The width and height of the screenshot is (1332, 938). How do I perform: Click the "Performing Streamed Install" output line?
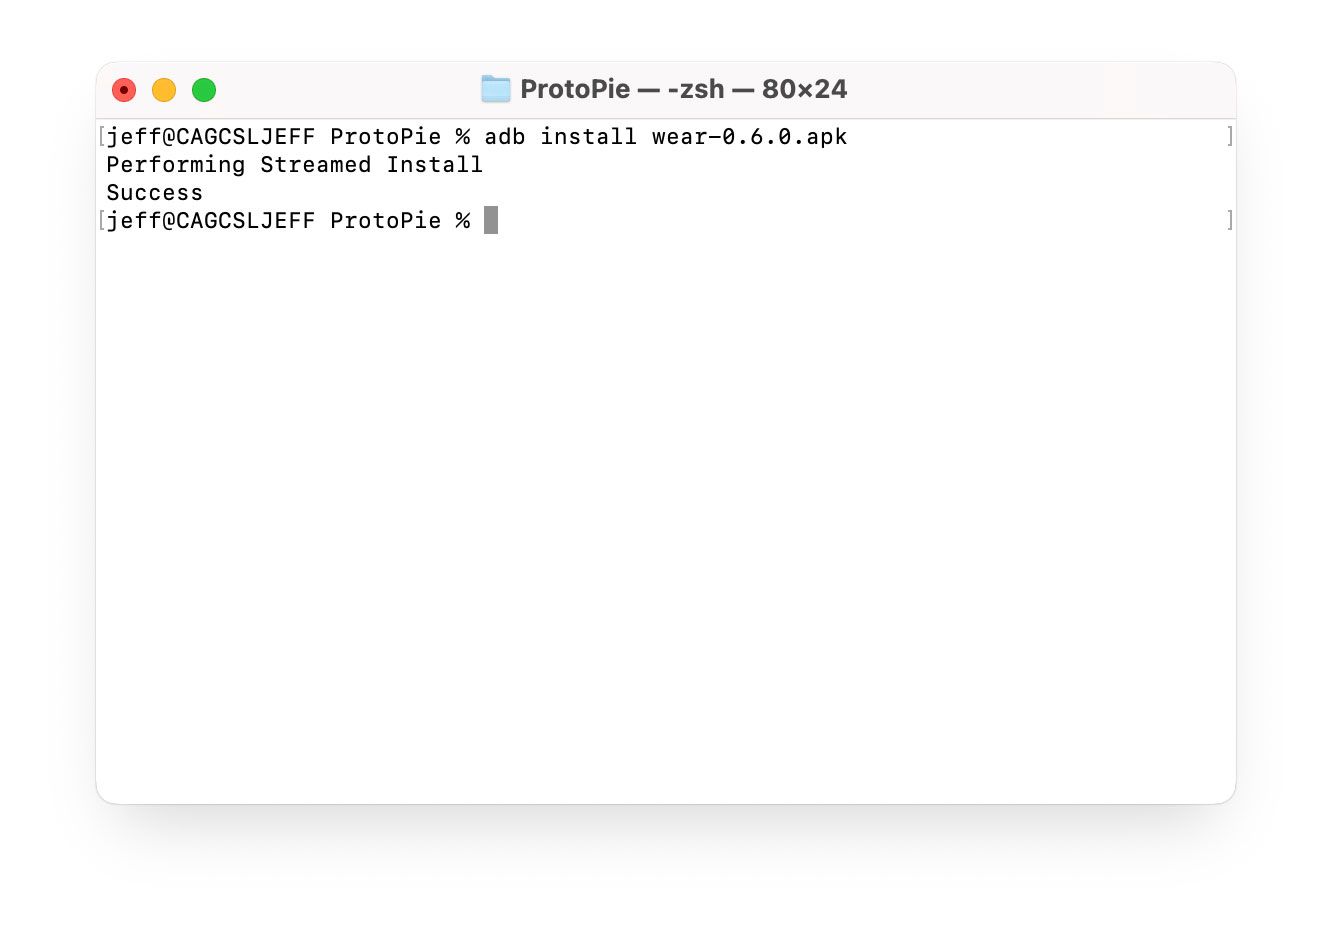pyautogui.click(x=295, y=165)
